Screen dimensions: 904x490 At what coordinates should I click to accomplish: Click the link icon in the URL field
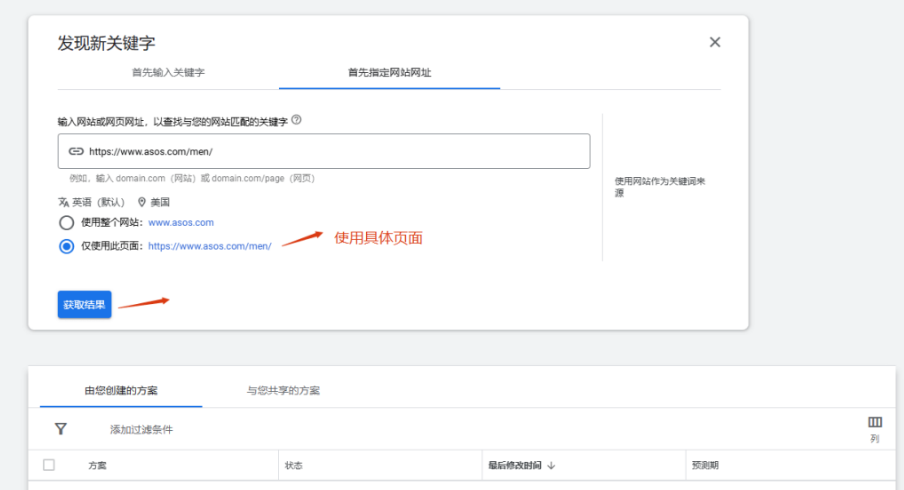(x=76, y=152)
